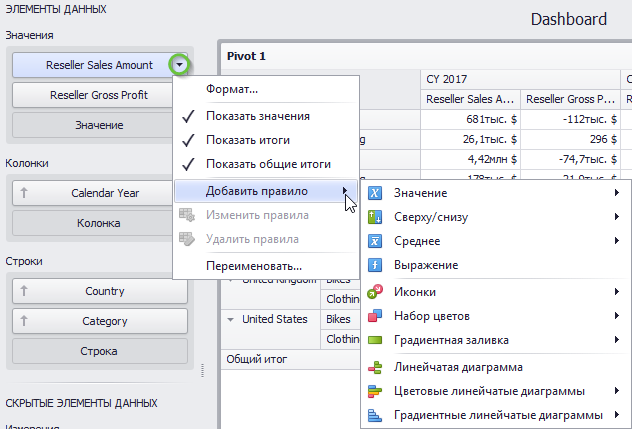Click the CY 2017 column header
The image size is (632, 429).
point(520,79)
